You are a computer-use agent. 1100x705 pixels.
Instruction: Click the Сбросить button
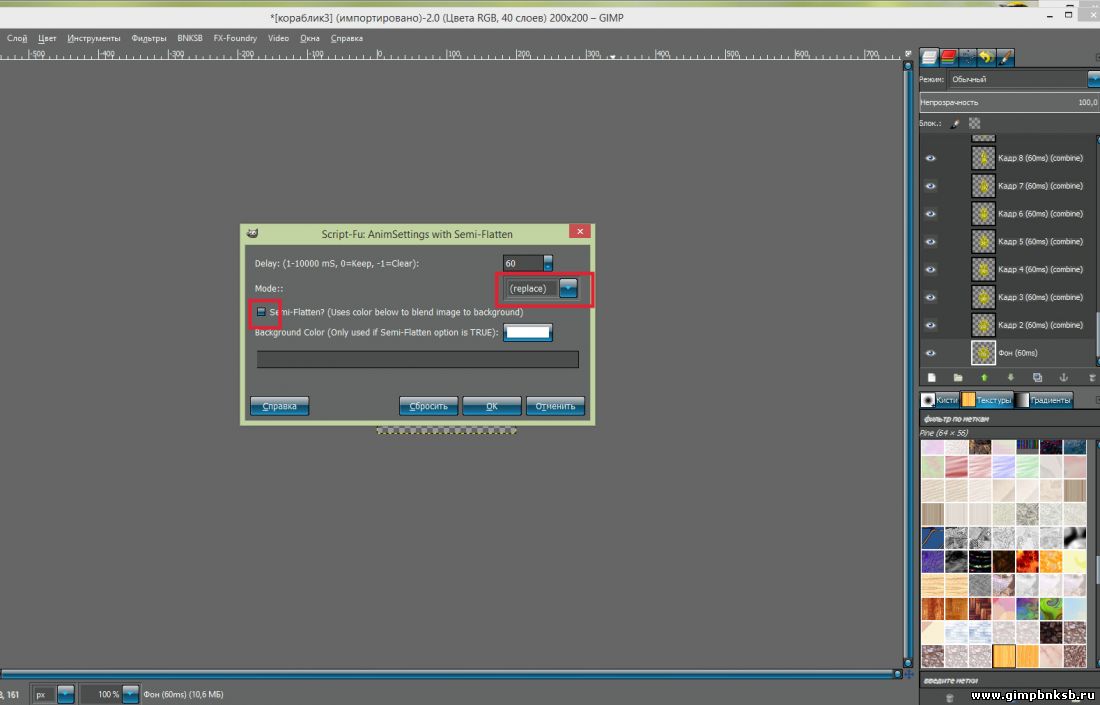[x=429, y=406]
